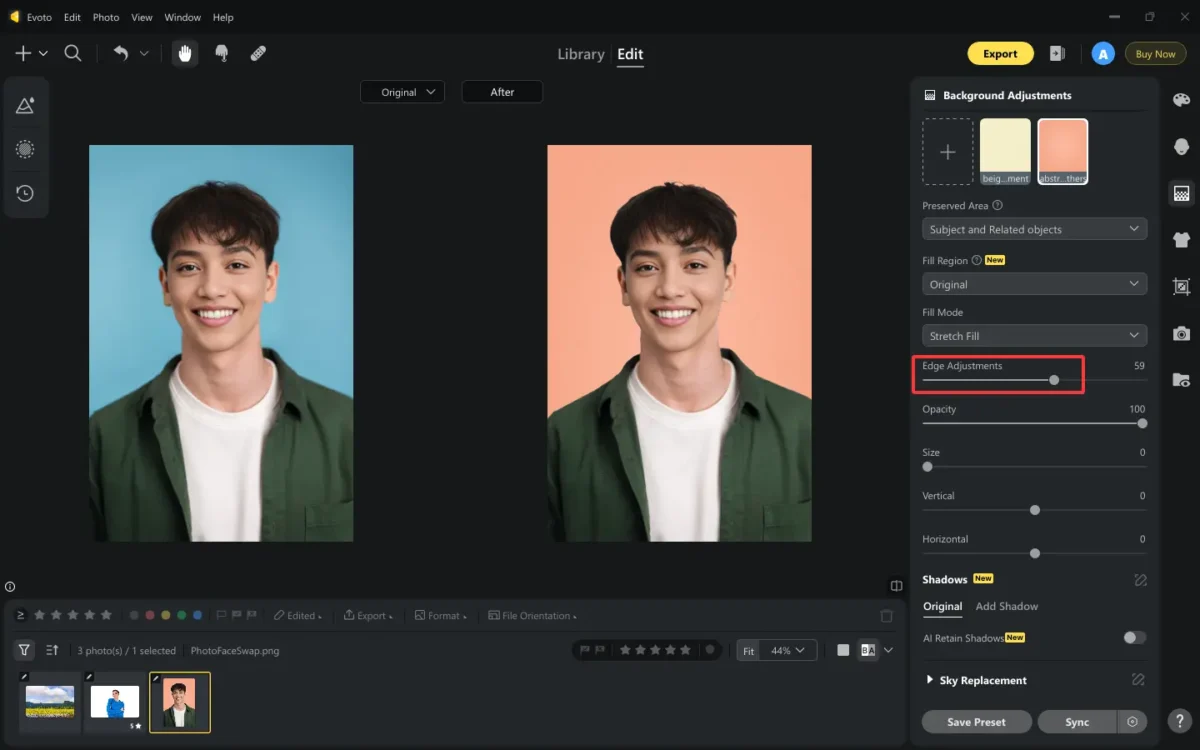
Task: Filter by green color label
Action: point(182,616)
